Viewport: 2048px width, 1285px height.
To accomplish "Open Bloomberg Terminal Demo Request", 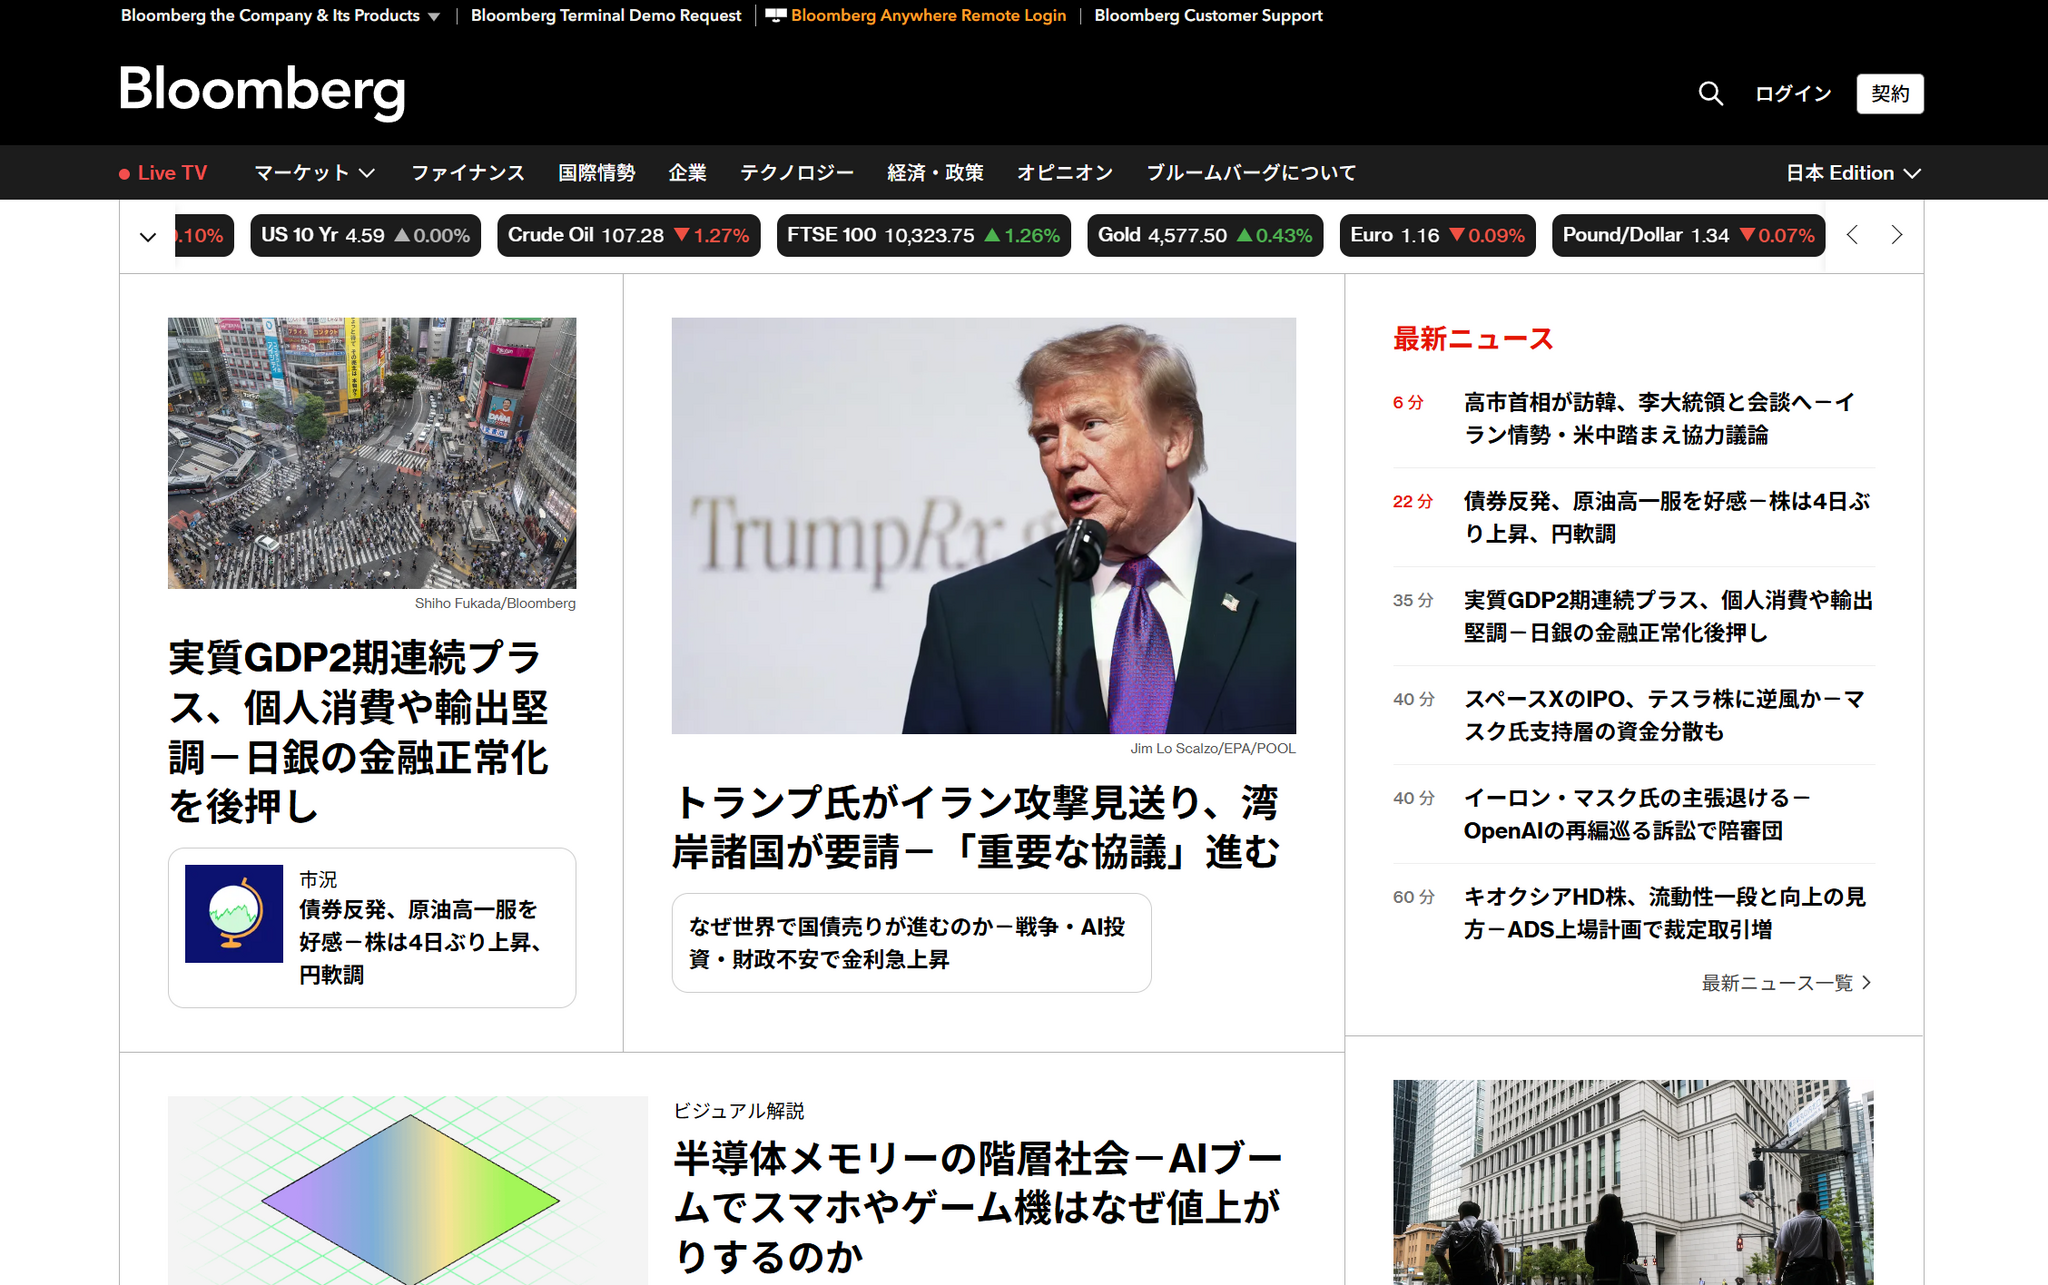I will tap(606, 15).
